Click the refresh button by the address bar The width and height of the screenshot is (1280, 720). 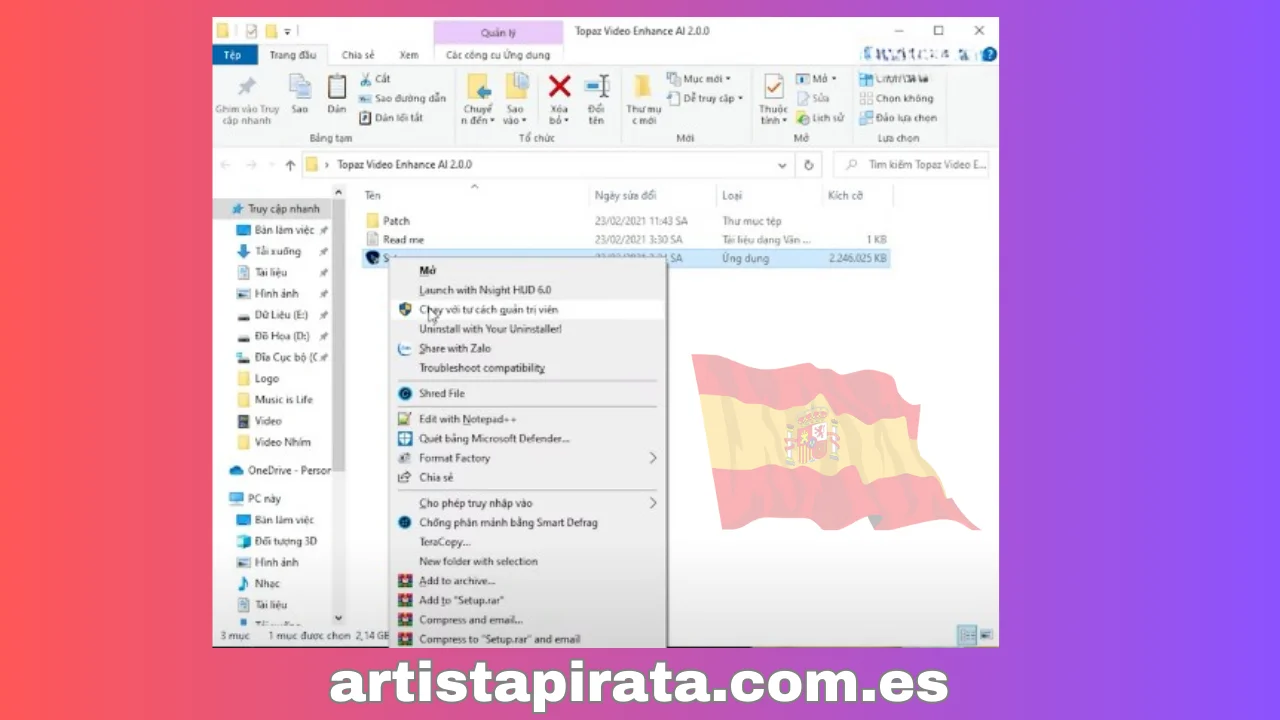(808, 165)
